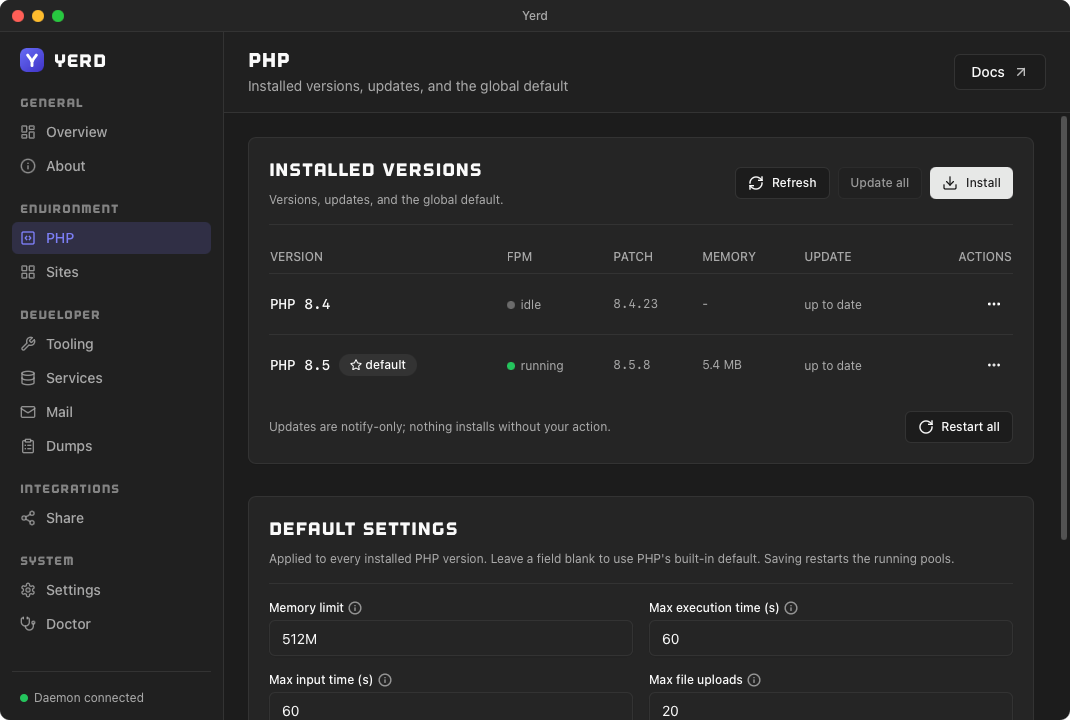Click the gray idle status dot
The image size is (1070, 720).
click(x=510, y=305)
